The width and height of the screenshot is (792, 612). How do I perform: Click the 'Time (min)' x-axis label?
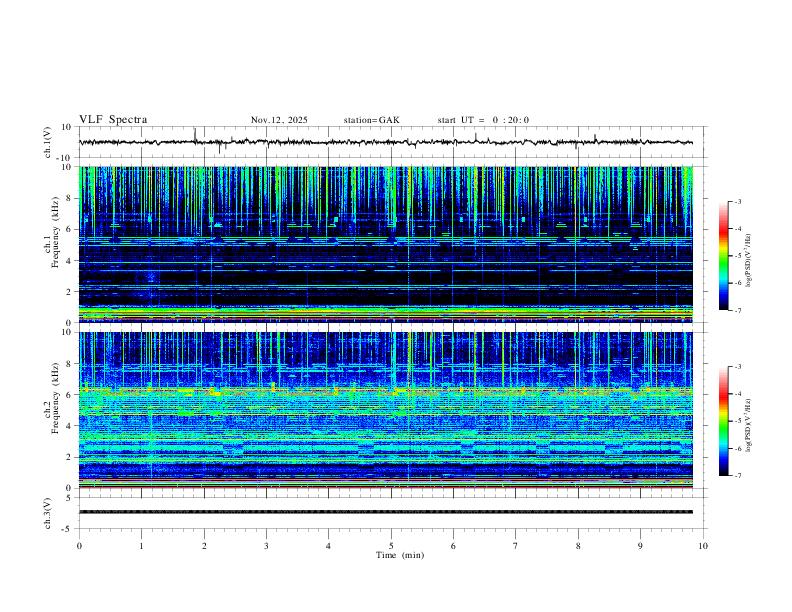[x=400, y=555]
